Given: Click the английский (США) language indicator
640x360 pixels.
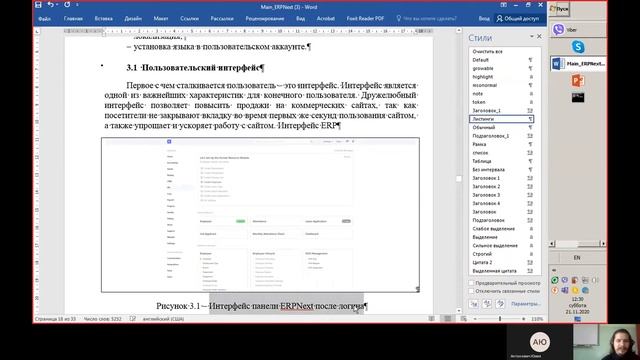Looking at the screenshot, I should pyautogui.click(x=163, y=319).
